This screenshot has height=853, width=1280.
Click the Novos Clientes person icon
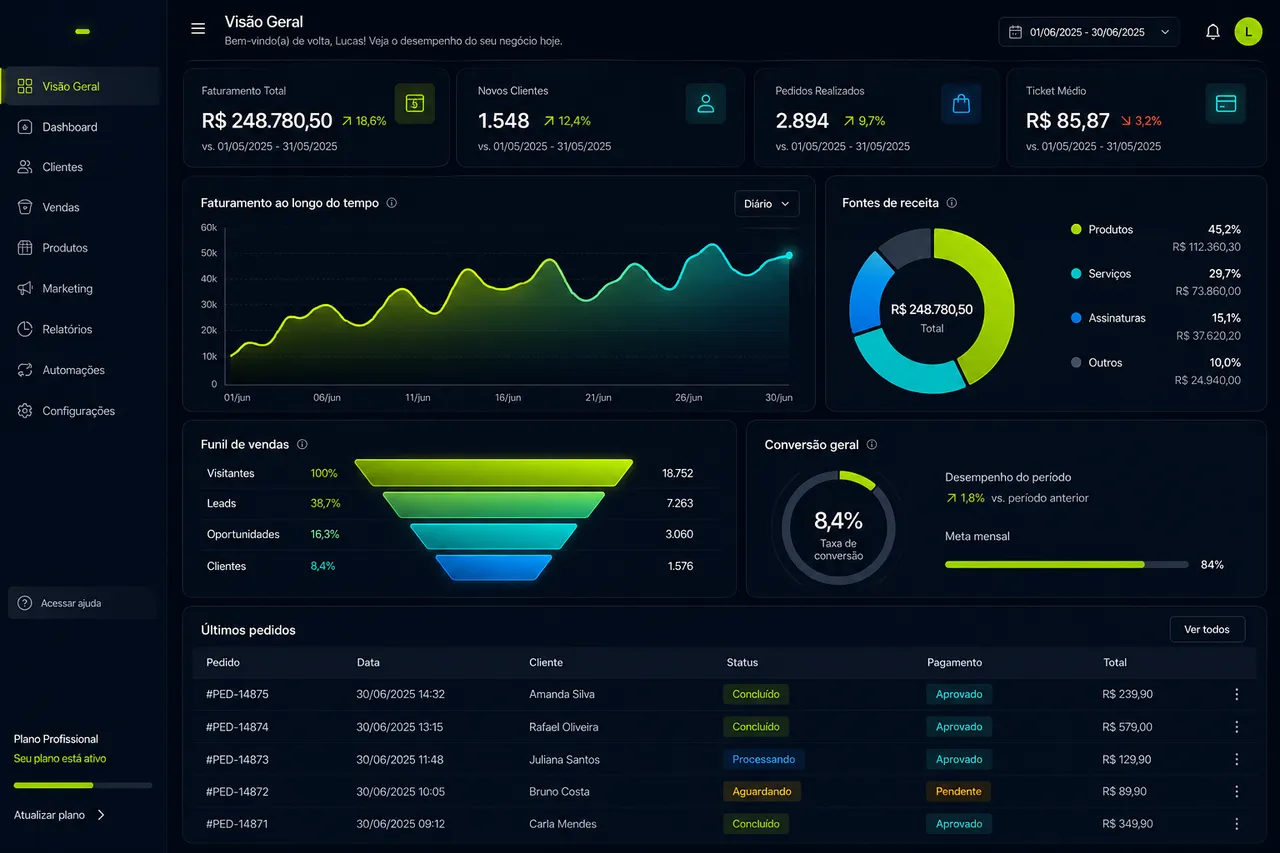pyautogui.click(x=705, y=103)
